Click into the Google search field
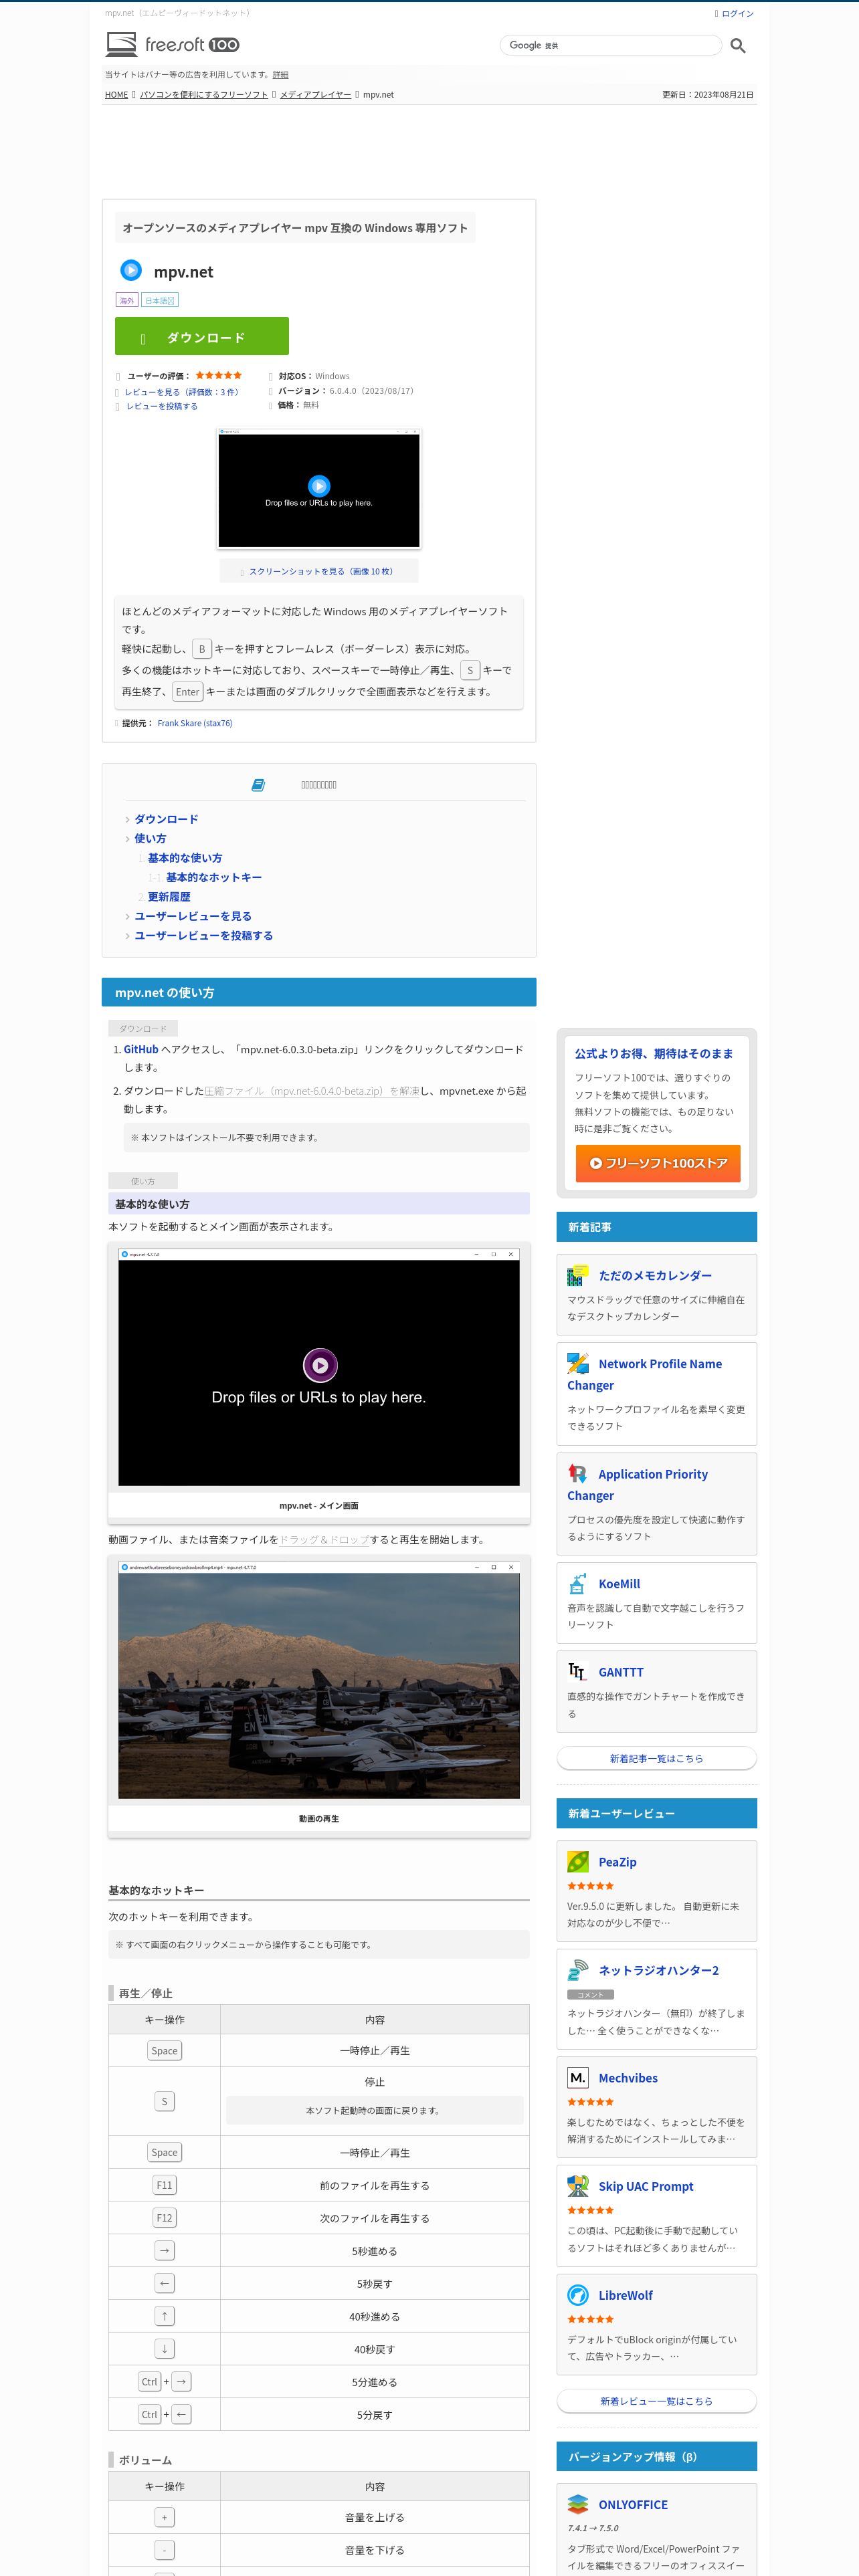The image size is (859, 2576). (x=610, y=45)
